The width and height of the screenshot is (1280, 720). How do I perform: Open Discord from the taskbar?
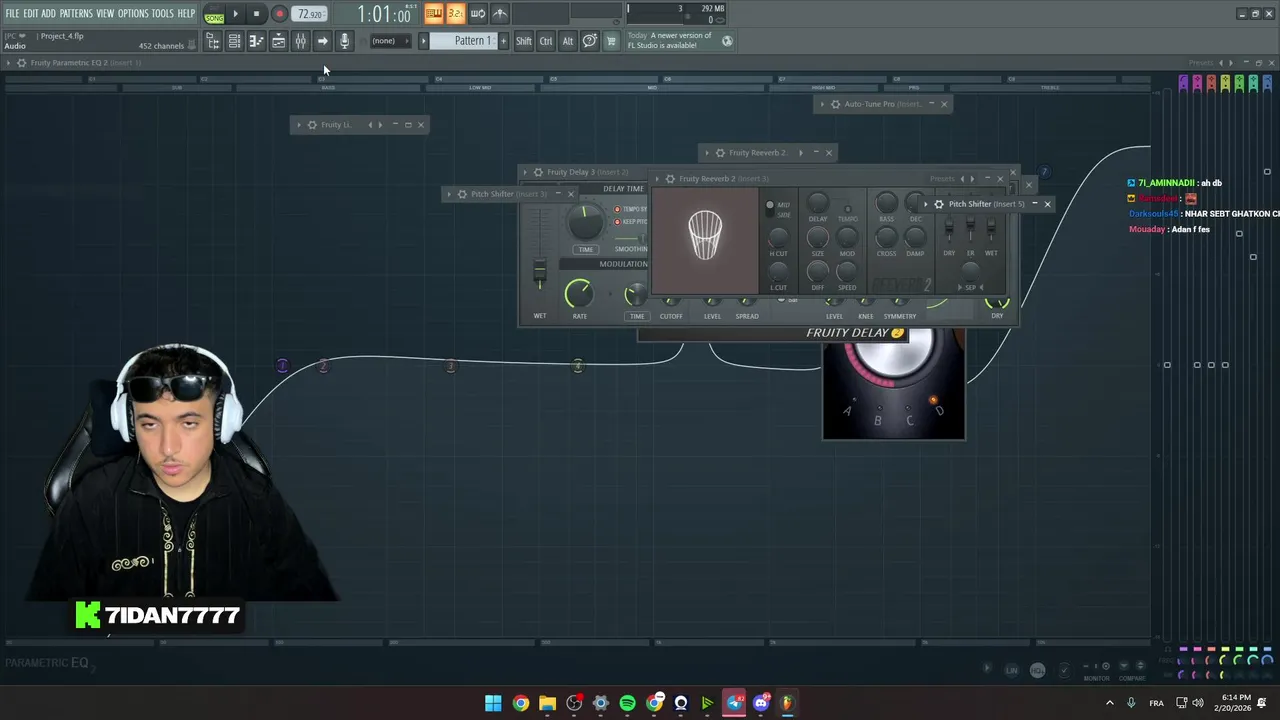[x=761, y=703]
